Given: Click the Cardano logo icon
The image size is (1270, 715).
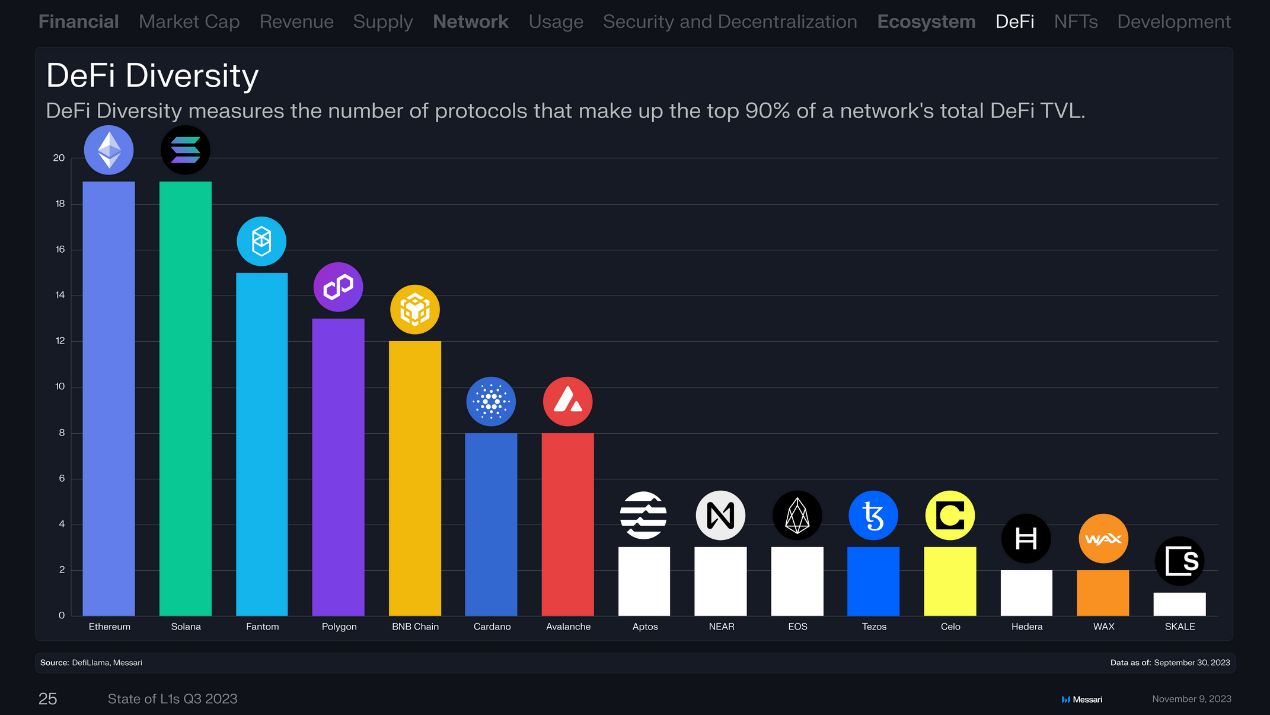Looking at the screenshot, I should pyautogui.click(x=491, y=402).
